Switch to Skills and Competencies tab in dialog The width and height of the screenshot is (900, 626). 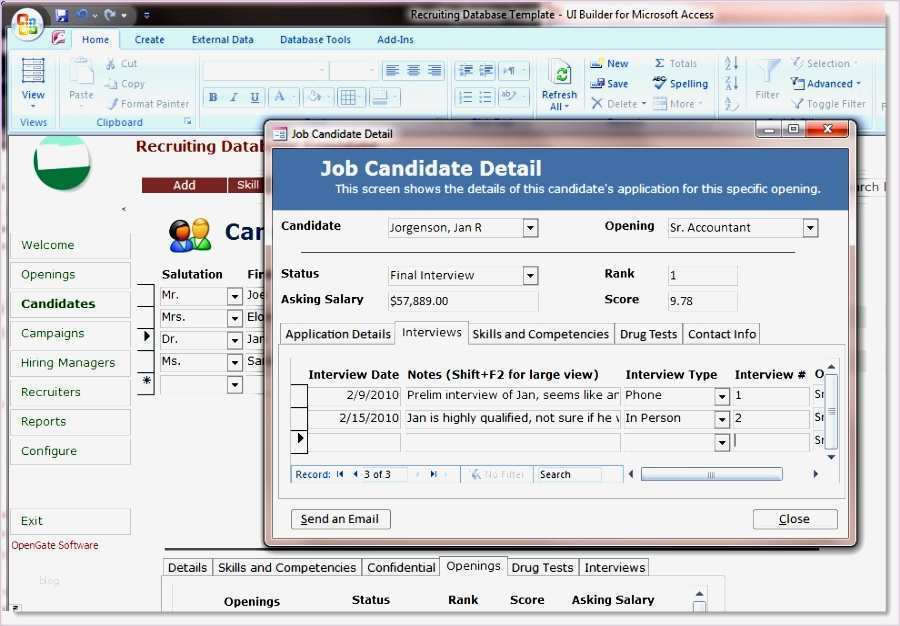(541, 334)
